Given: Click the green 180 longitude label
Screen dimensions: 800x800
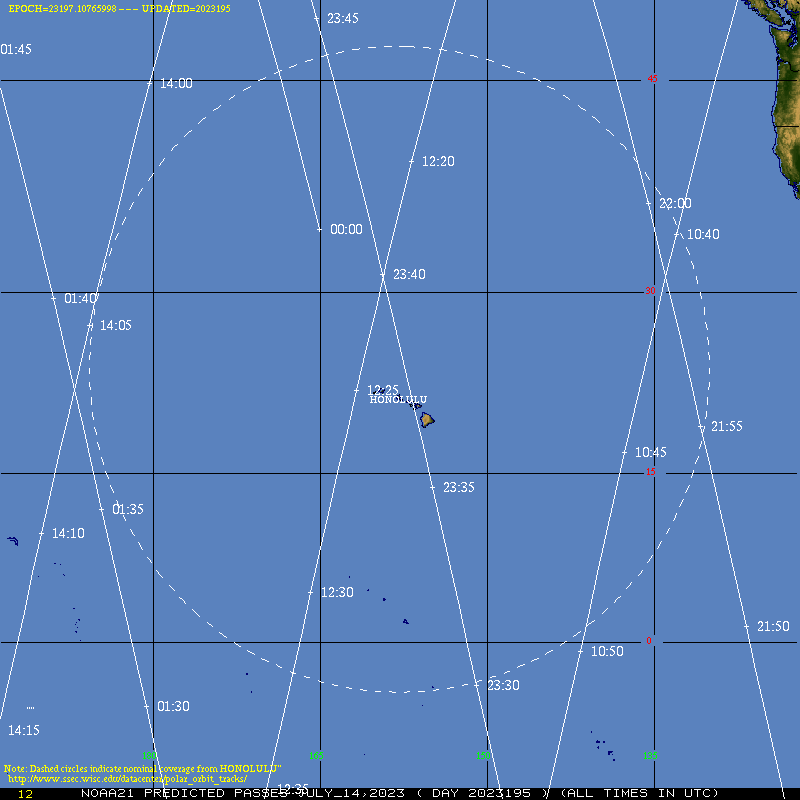Looking at the screenshot, I should point(149,756).
